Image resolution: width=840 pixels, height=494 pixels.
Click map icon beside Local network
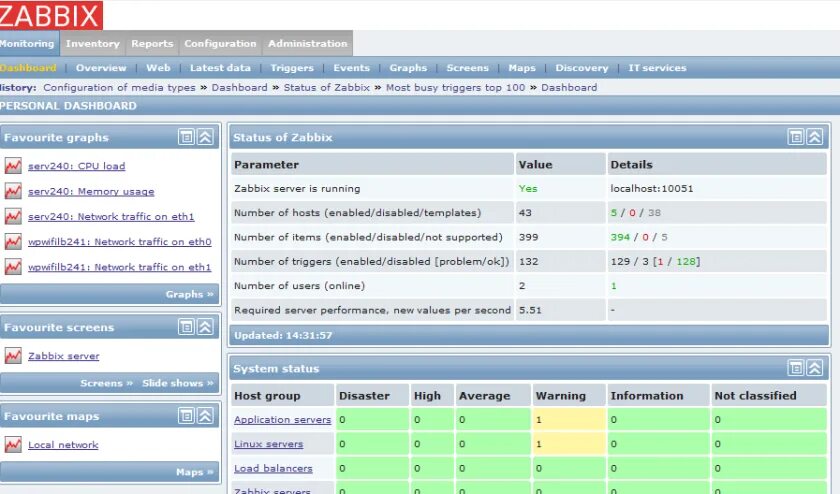[13, 444]
